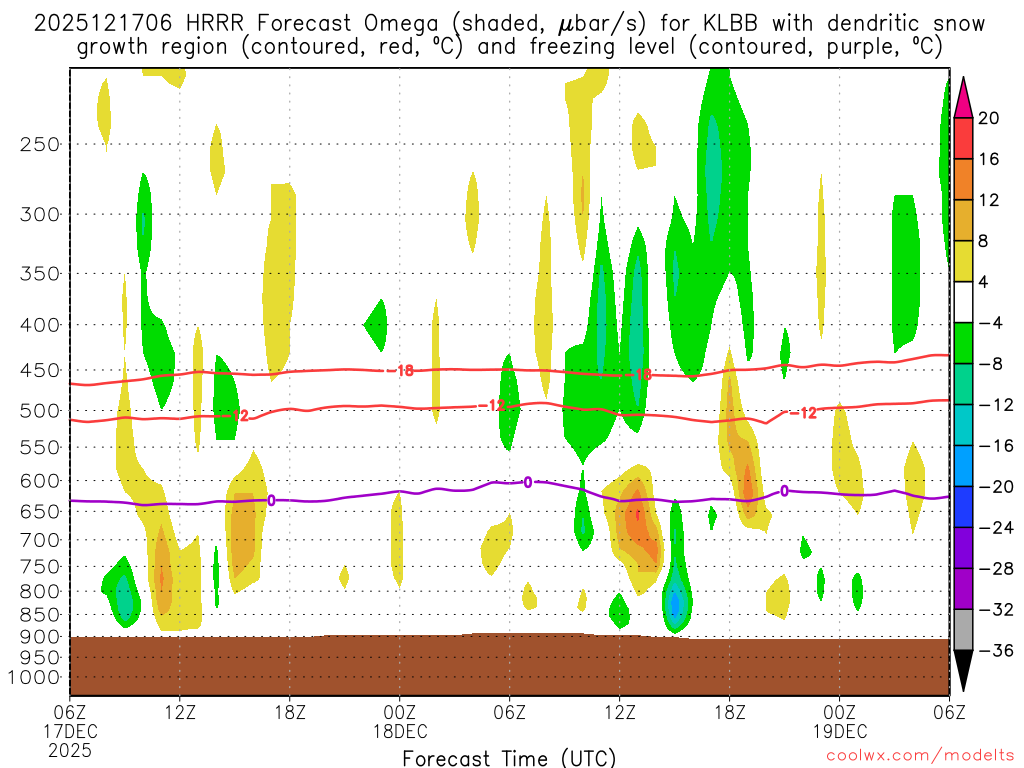Screen dimensions: 1024x768
Task: Click the brown terrain band at chart bottom
Action: point(509,665)
